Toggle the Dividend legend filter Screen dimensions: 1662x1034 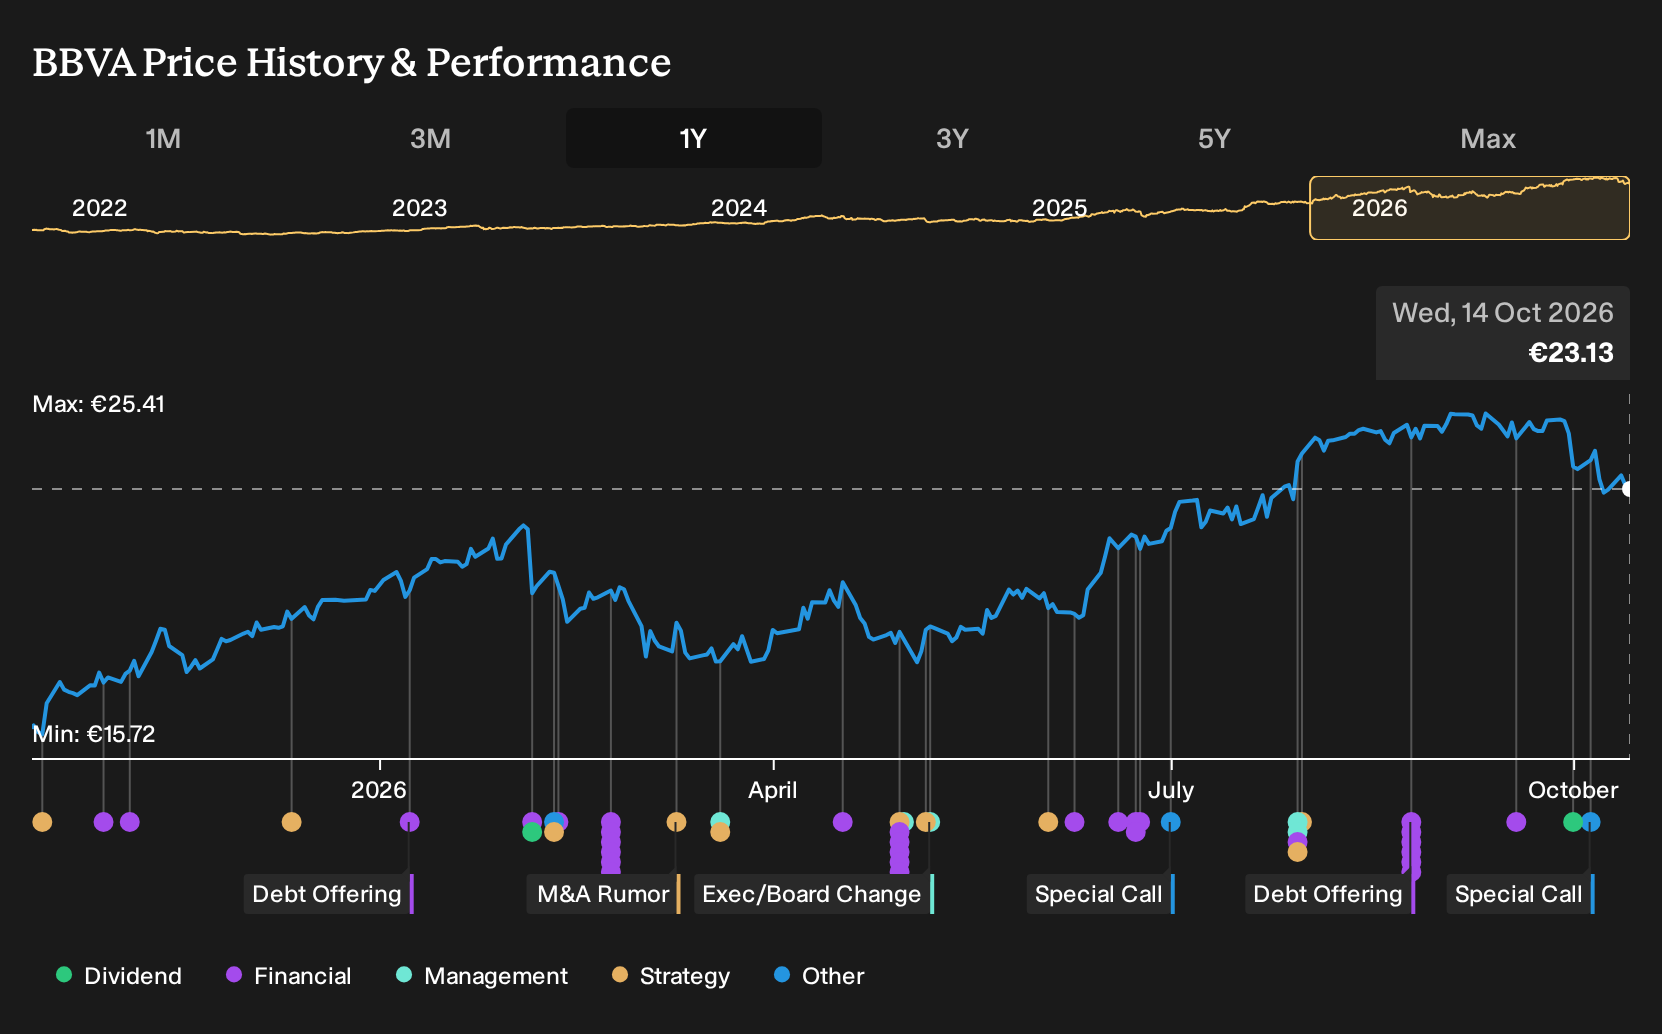[119, 976]
